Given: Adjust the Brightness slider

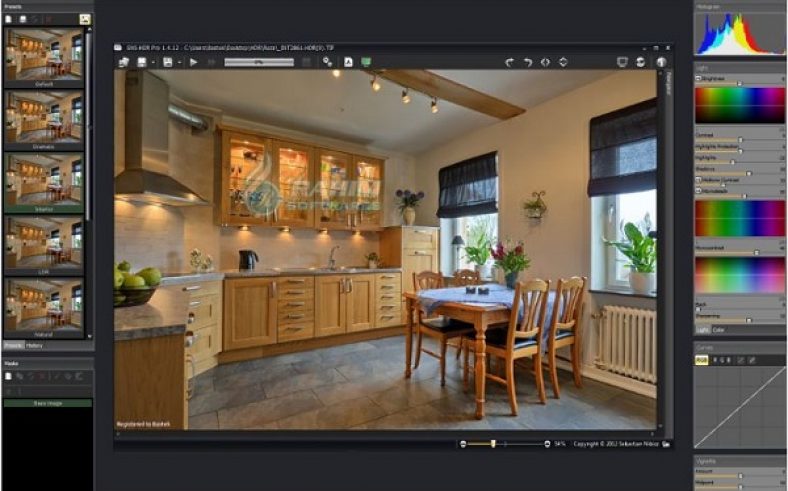Looking at the screenshot, I should click(740, 83).
